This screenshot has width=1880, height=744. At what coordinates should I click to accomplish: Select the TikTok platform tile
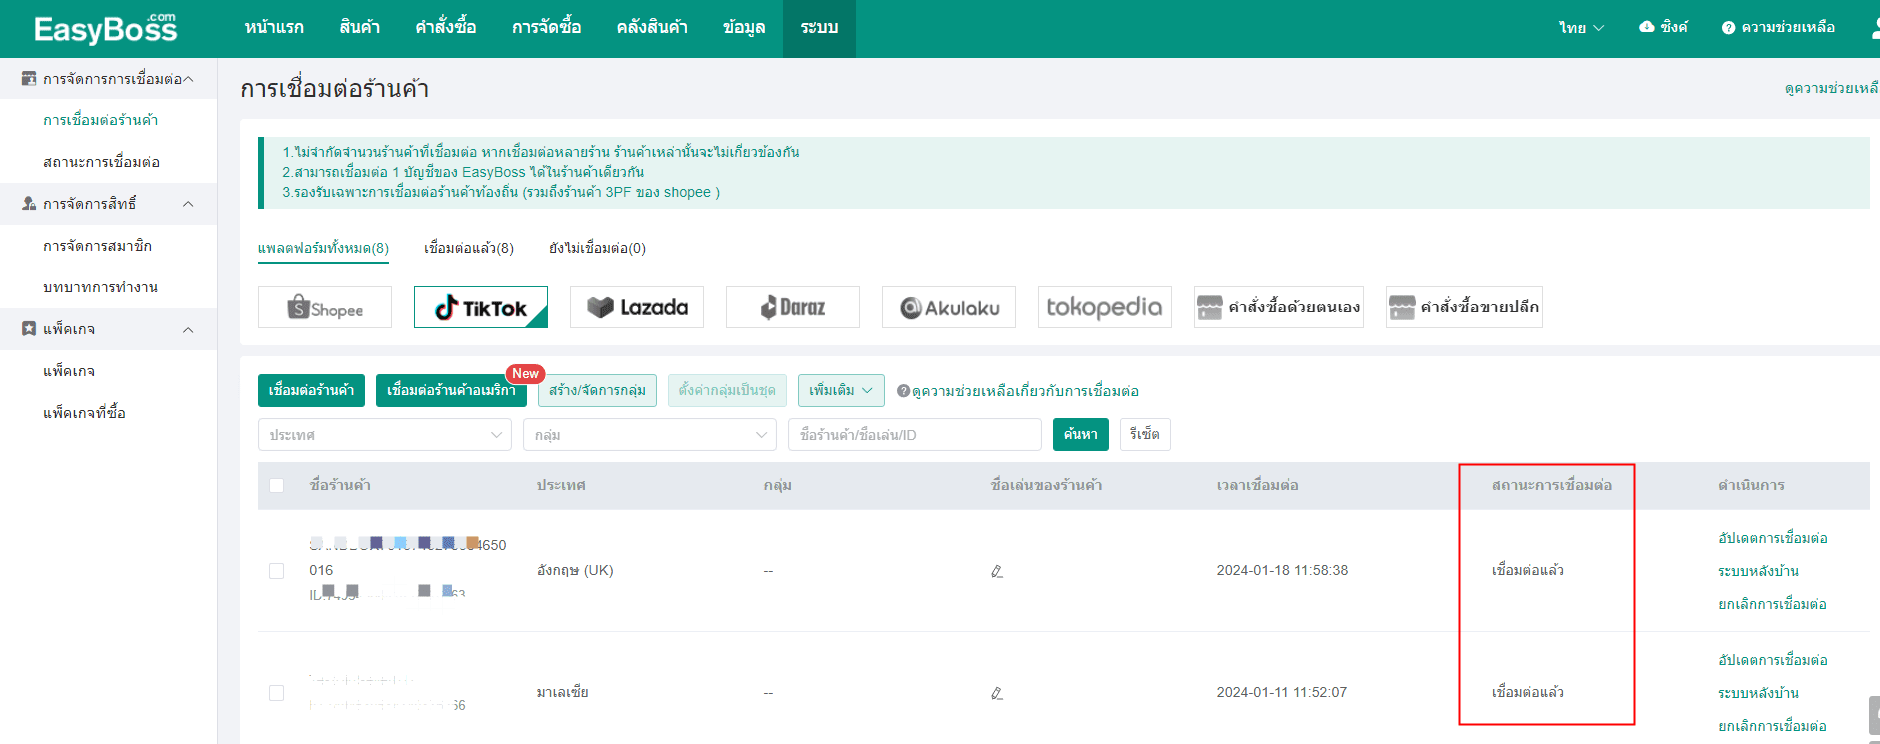point(481,307)
